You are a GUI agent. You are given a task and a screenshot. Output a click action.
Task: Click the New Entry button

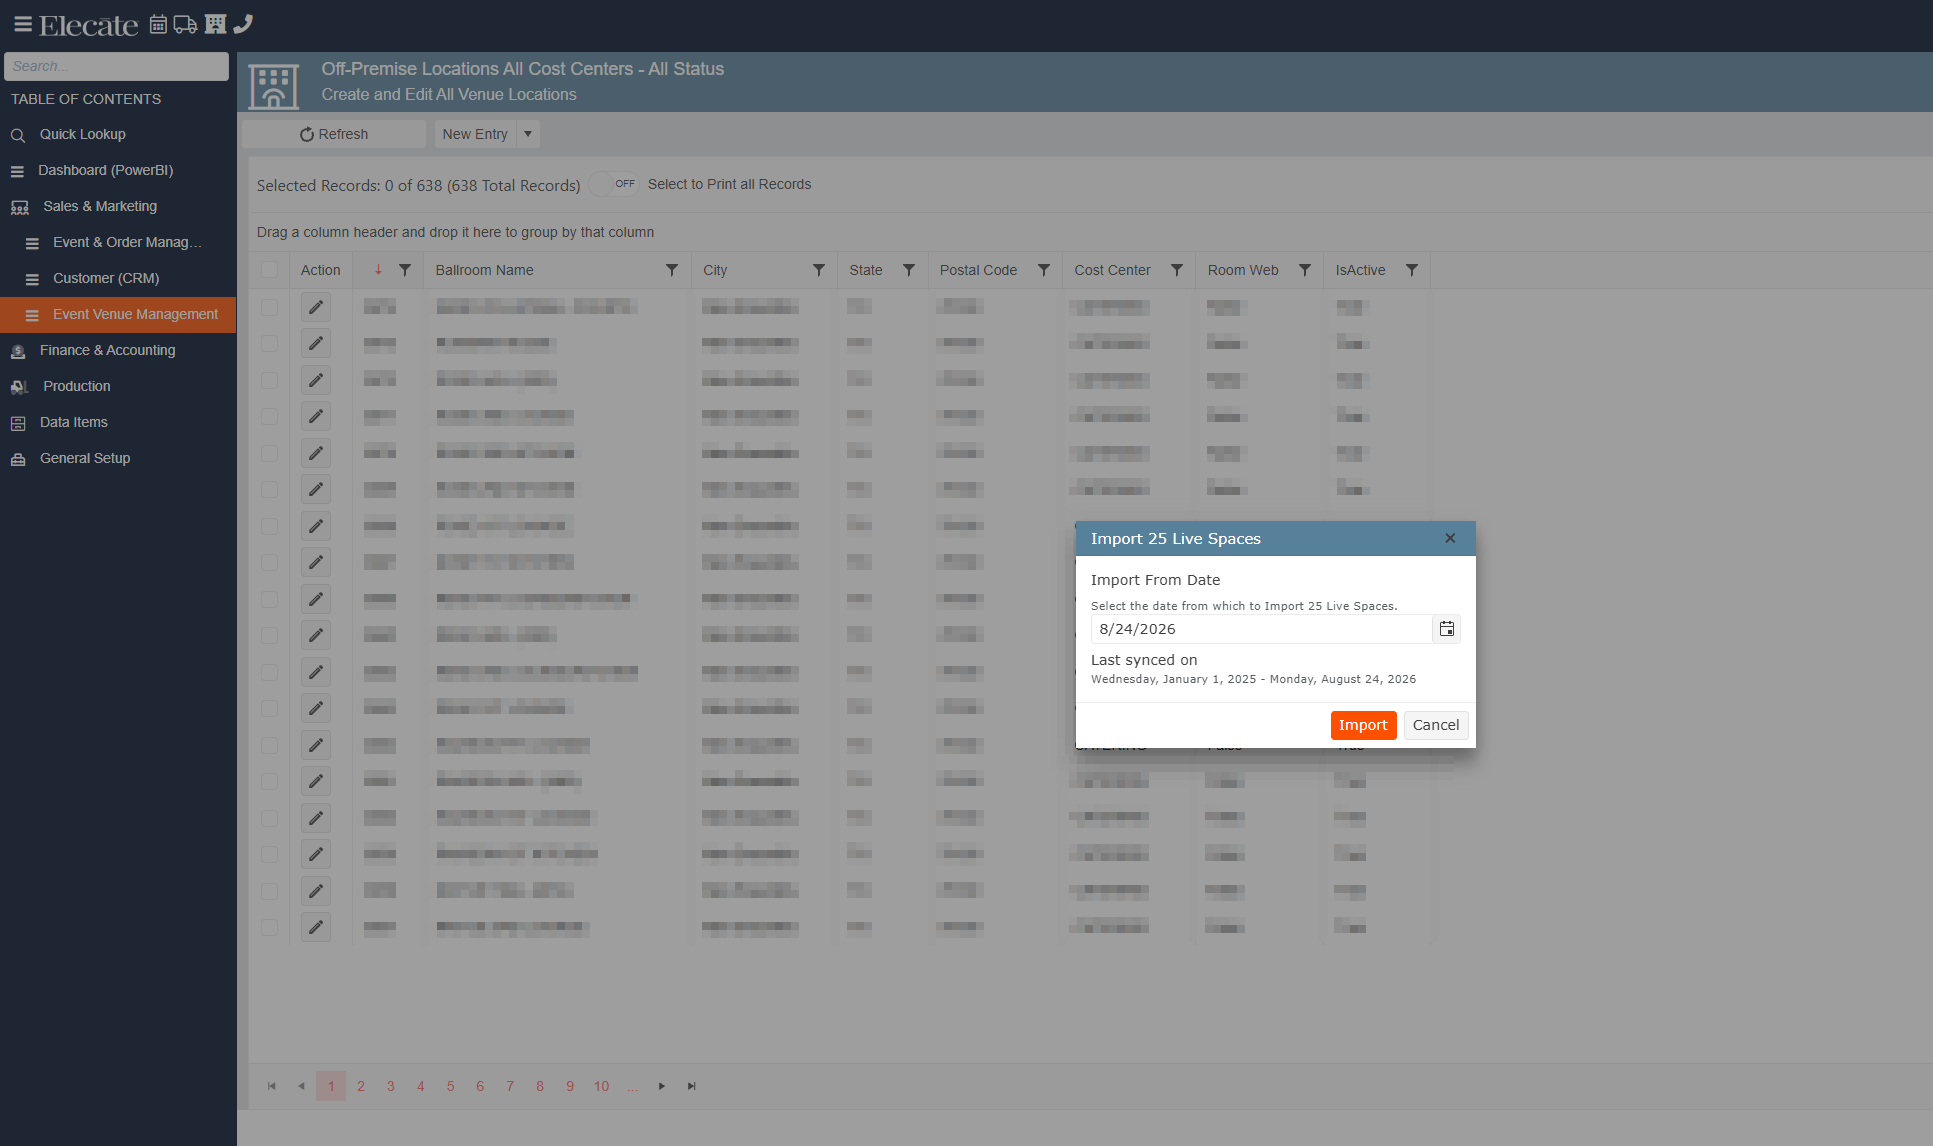tap(475, 134)
